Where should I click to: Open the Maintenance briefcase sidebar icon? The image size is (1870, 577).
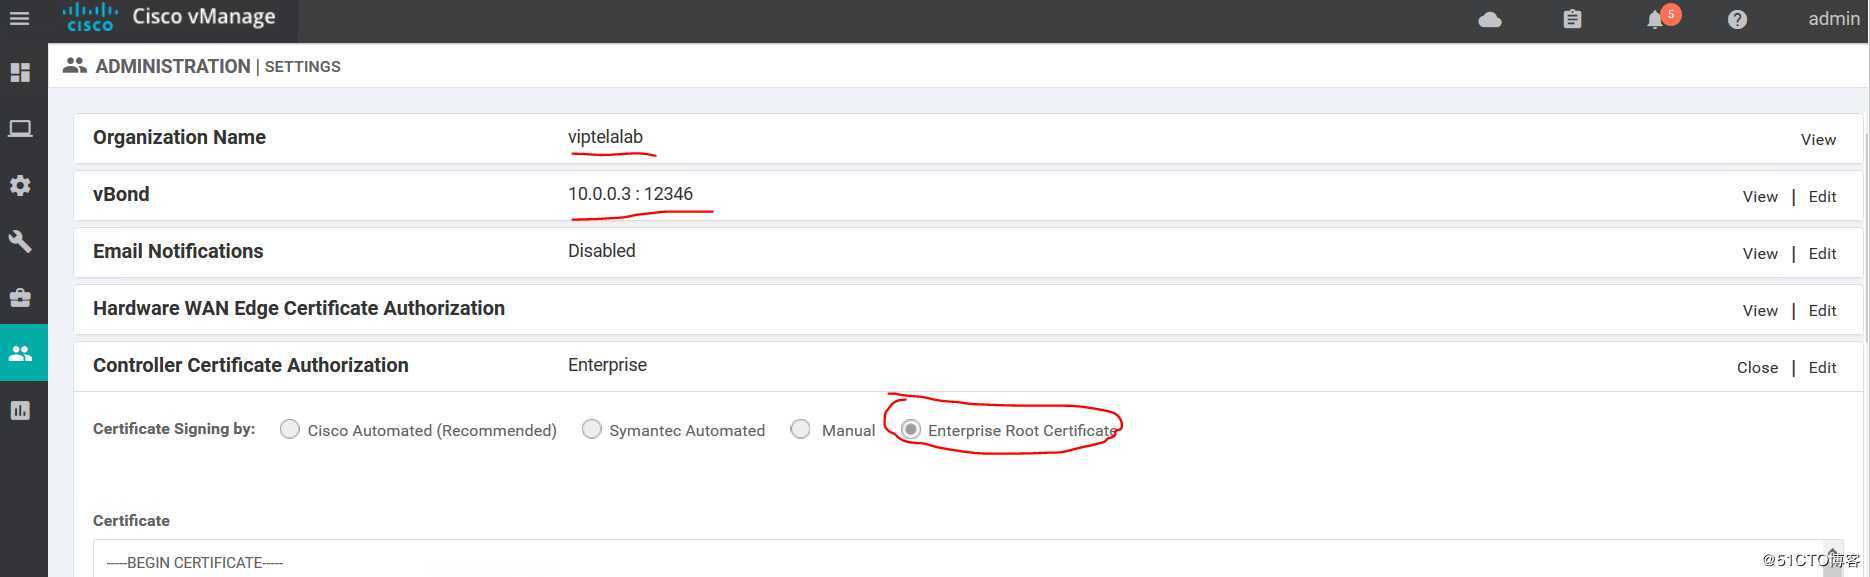point(20,297)
